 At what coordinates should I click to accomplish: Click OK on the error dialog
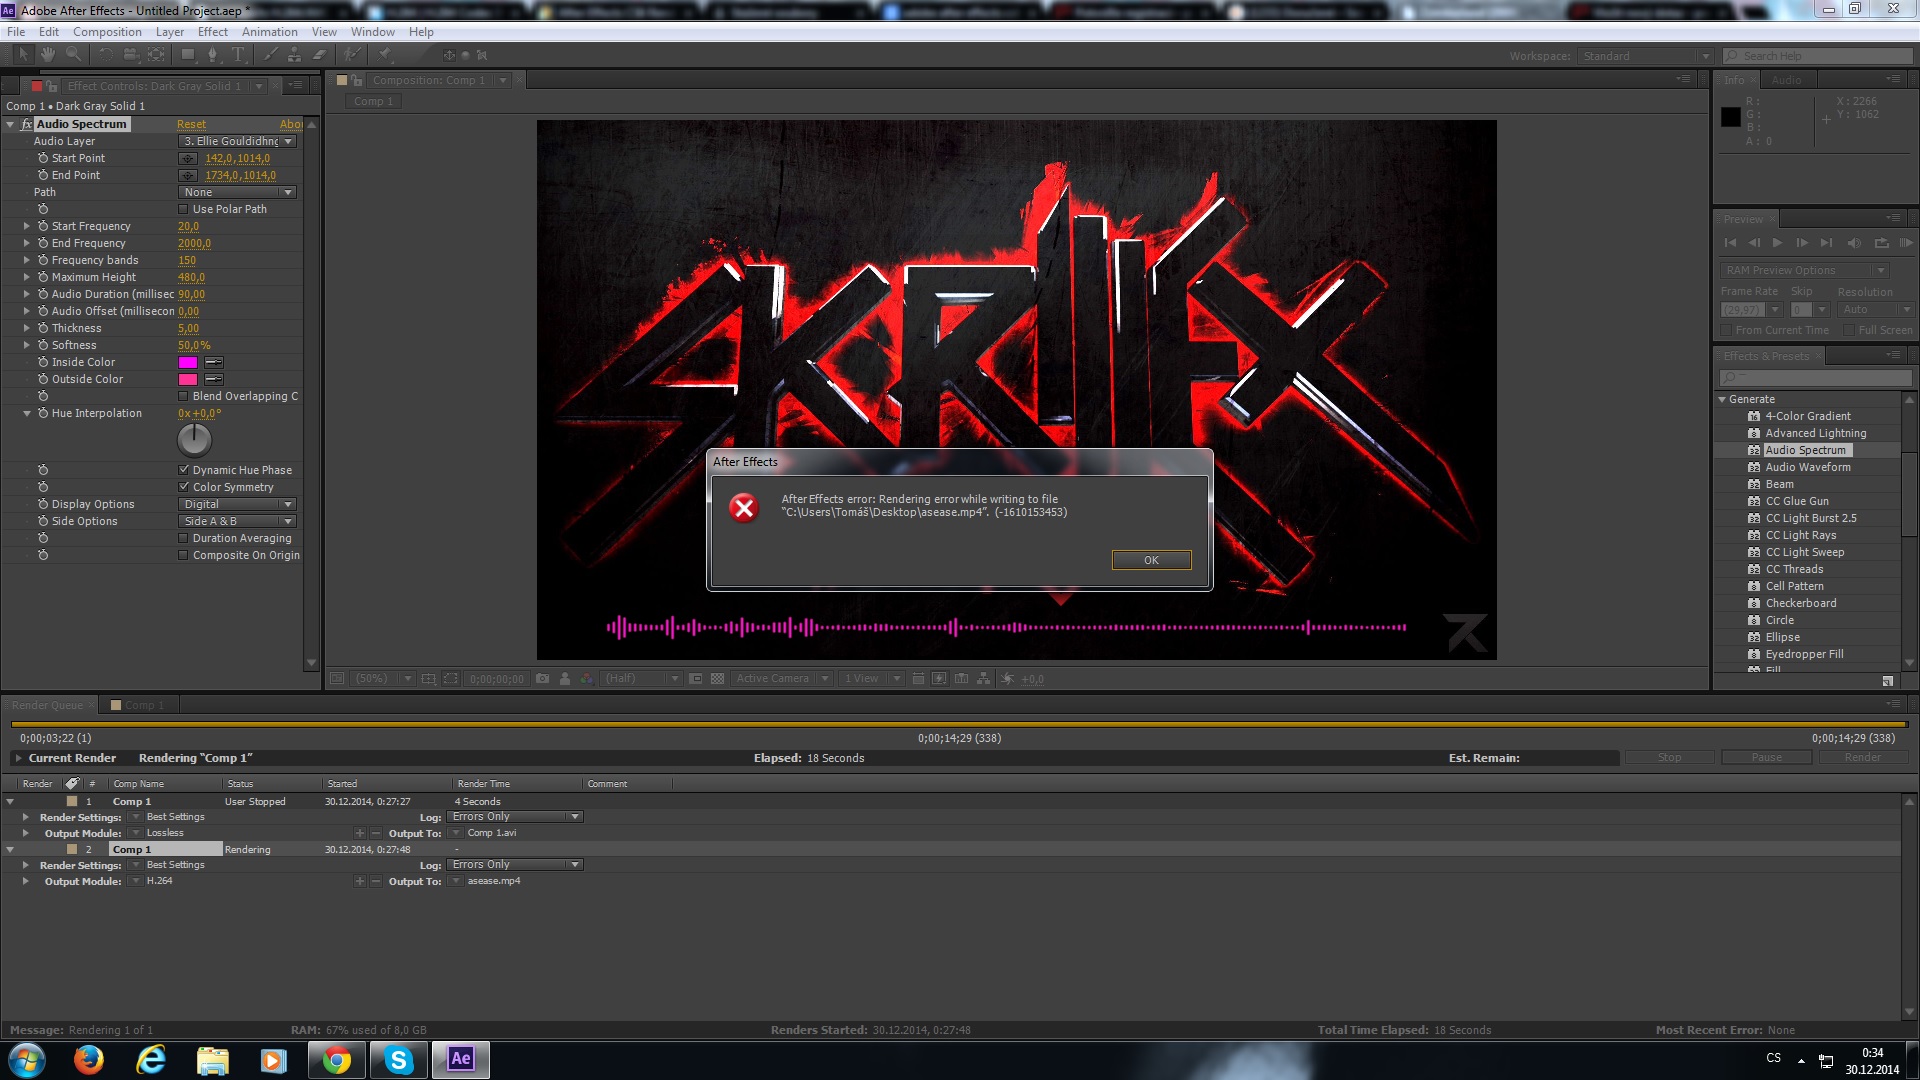coord(1152,560)
